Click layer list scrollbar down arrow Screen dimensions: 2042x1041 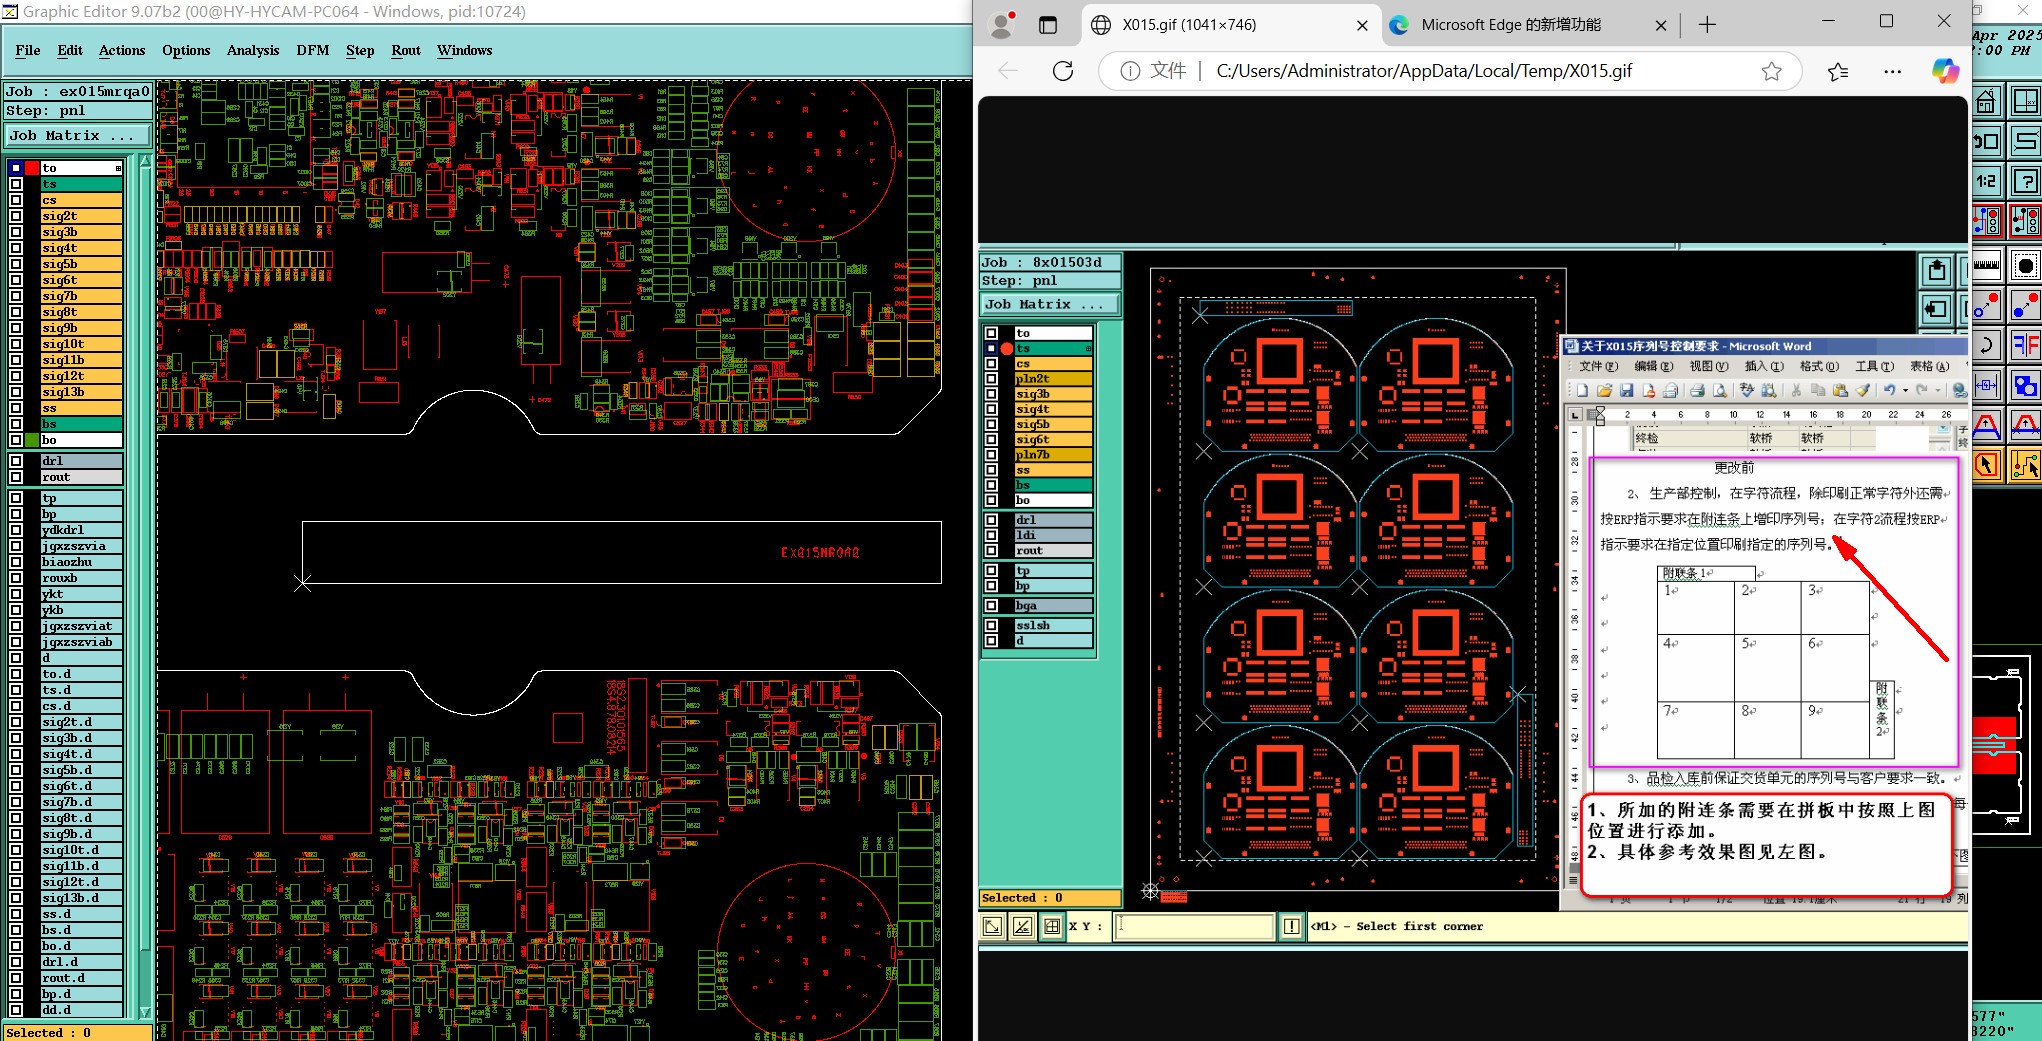coord(146,1012)
